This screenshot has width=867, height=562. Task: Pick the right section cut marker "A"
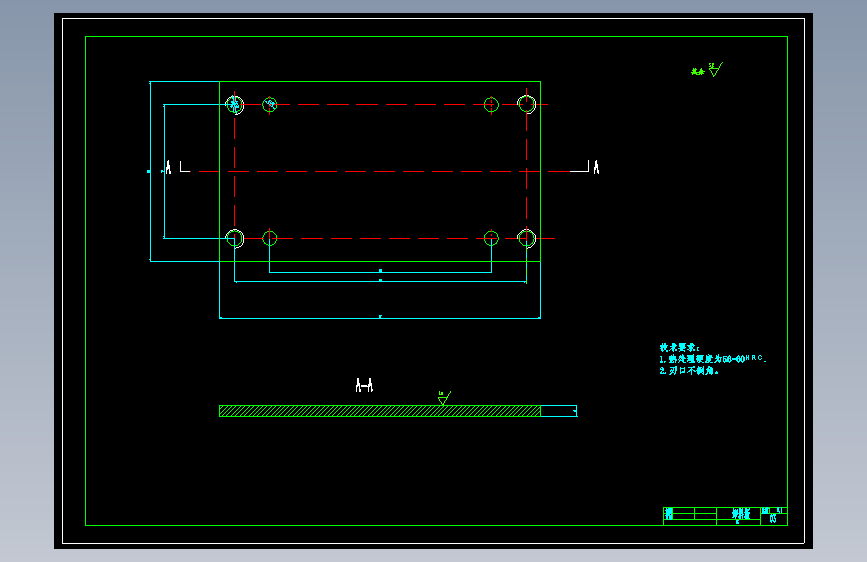click(x=596, y=167)
